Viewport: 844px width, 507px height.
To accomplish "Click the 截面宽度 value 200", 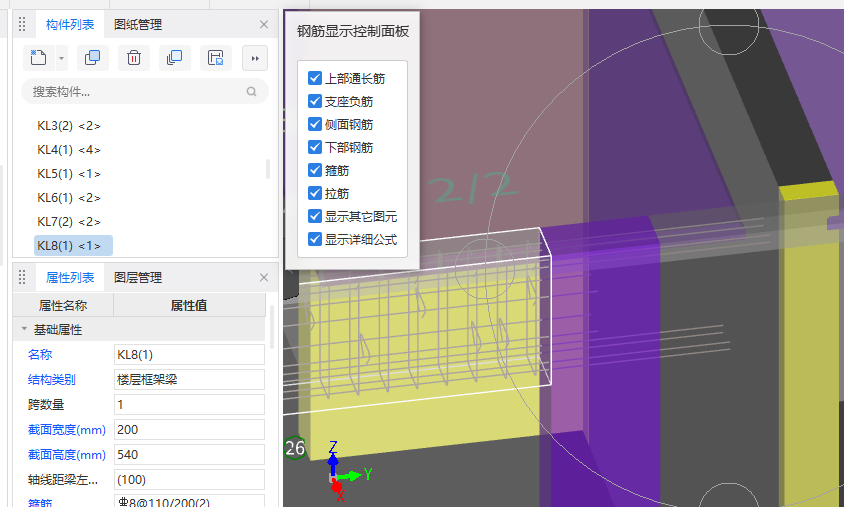I will coord(189,429).
